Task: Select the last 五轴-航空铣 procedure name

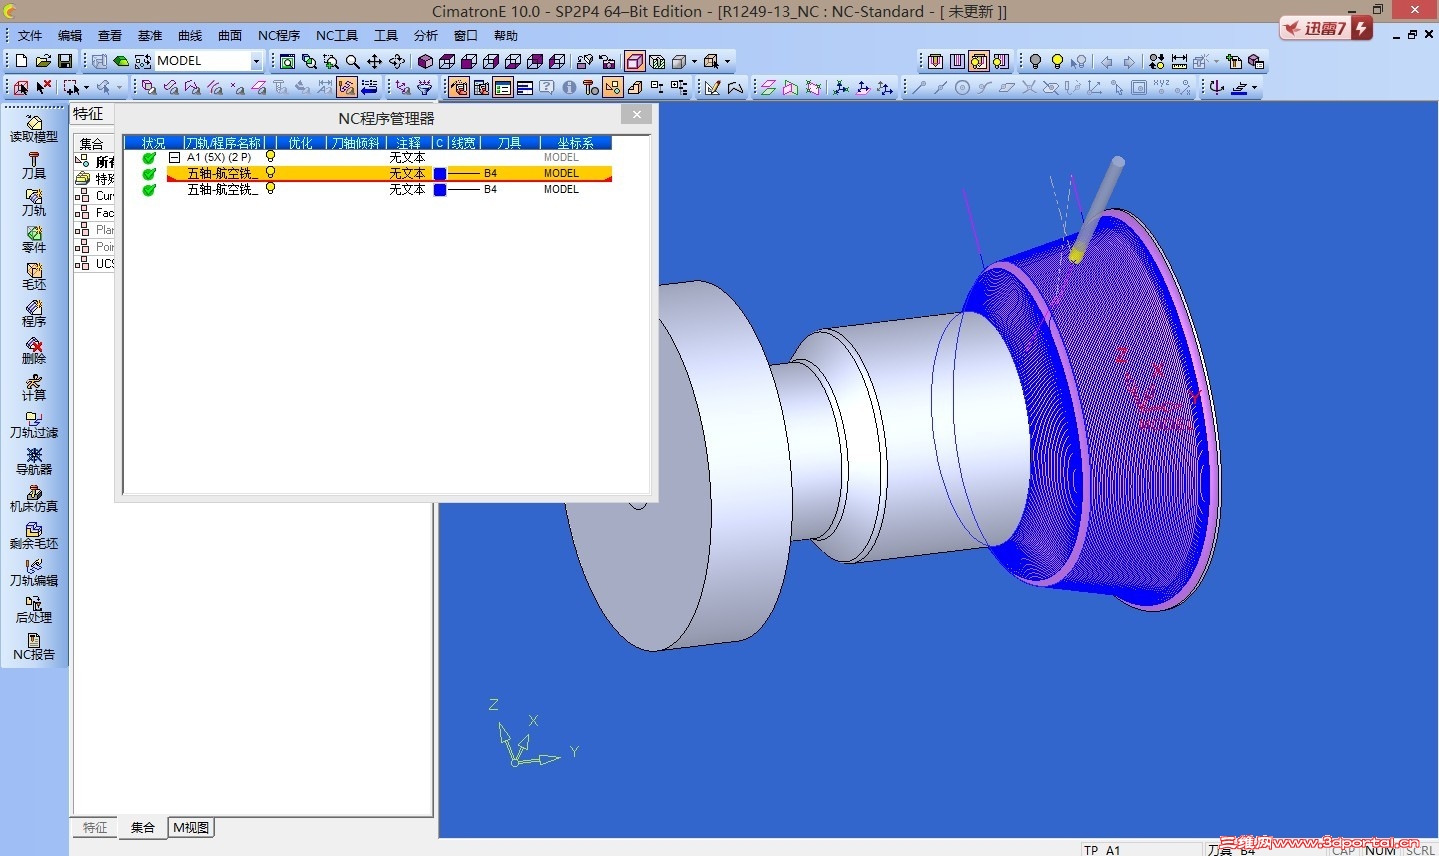Action: tap(222, 189)
